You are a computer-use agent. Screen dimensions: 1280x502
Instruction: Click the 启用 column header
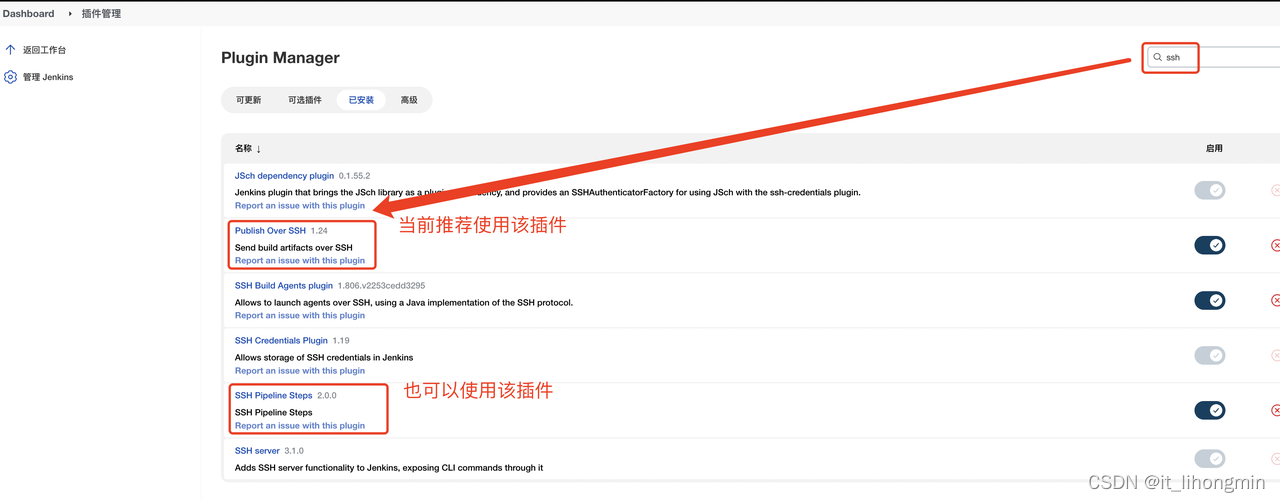[x=1214, y=148]
